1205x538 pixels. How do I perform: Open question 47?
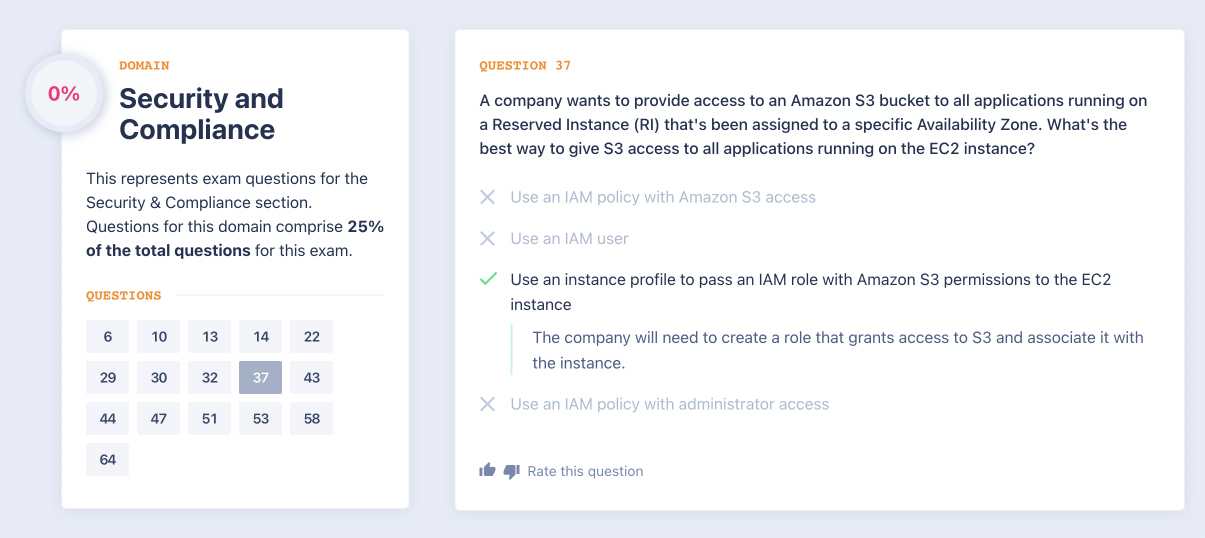(x=159, y=419)
